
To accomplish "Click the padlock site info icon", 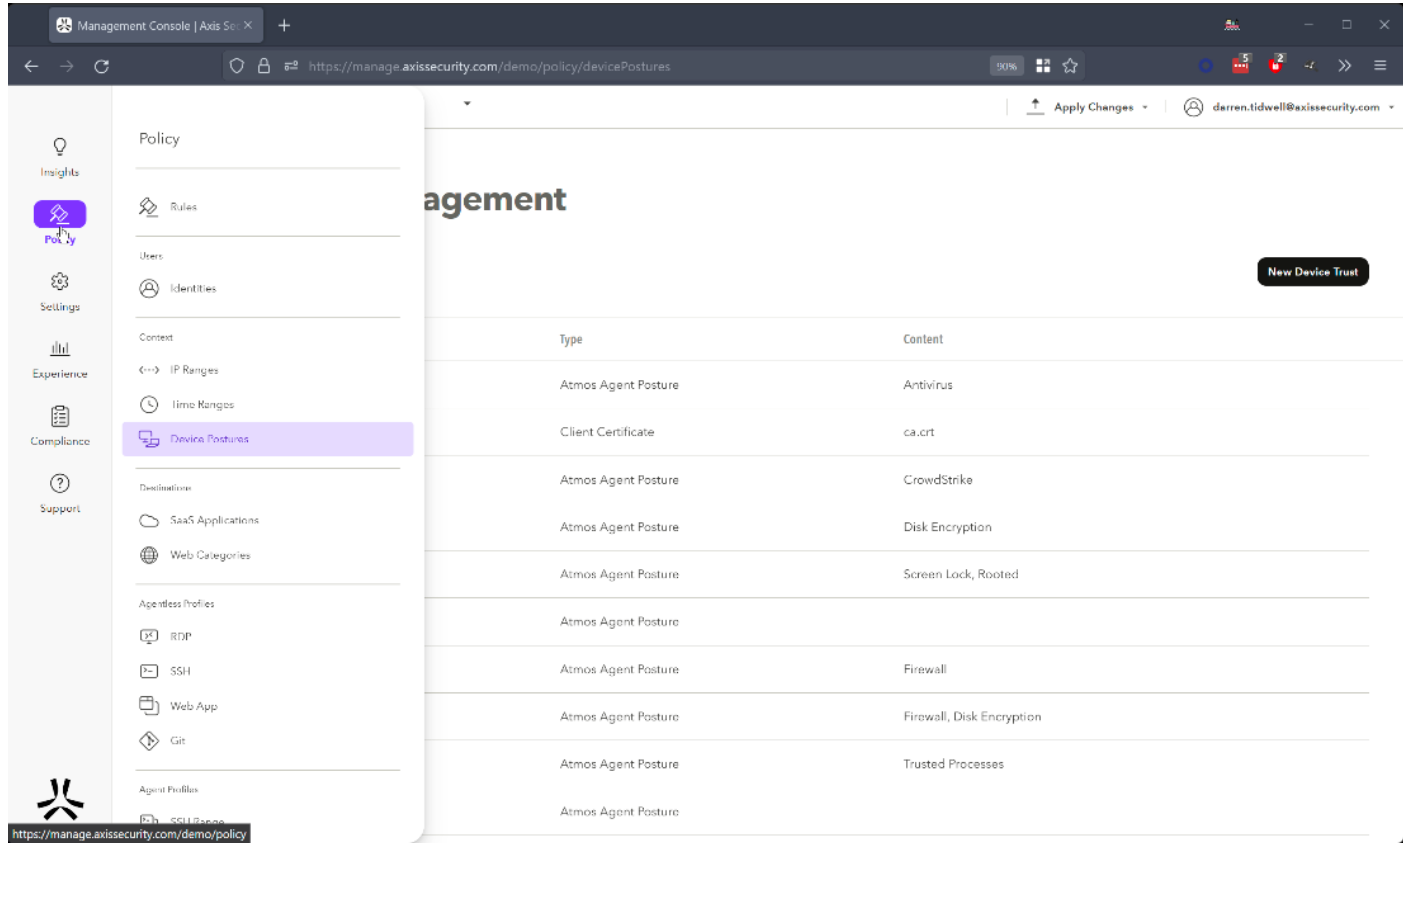I will point(264,66).
